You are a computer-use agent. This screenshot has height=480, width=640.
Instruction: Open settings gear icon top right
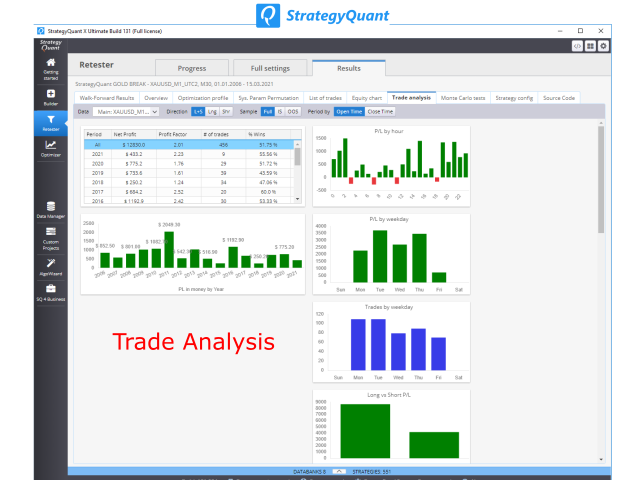point(603,46)
